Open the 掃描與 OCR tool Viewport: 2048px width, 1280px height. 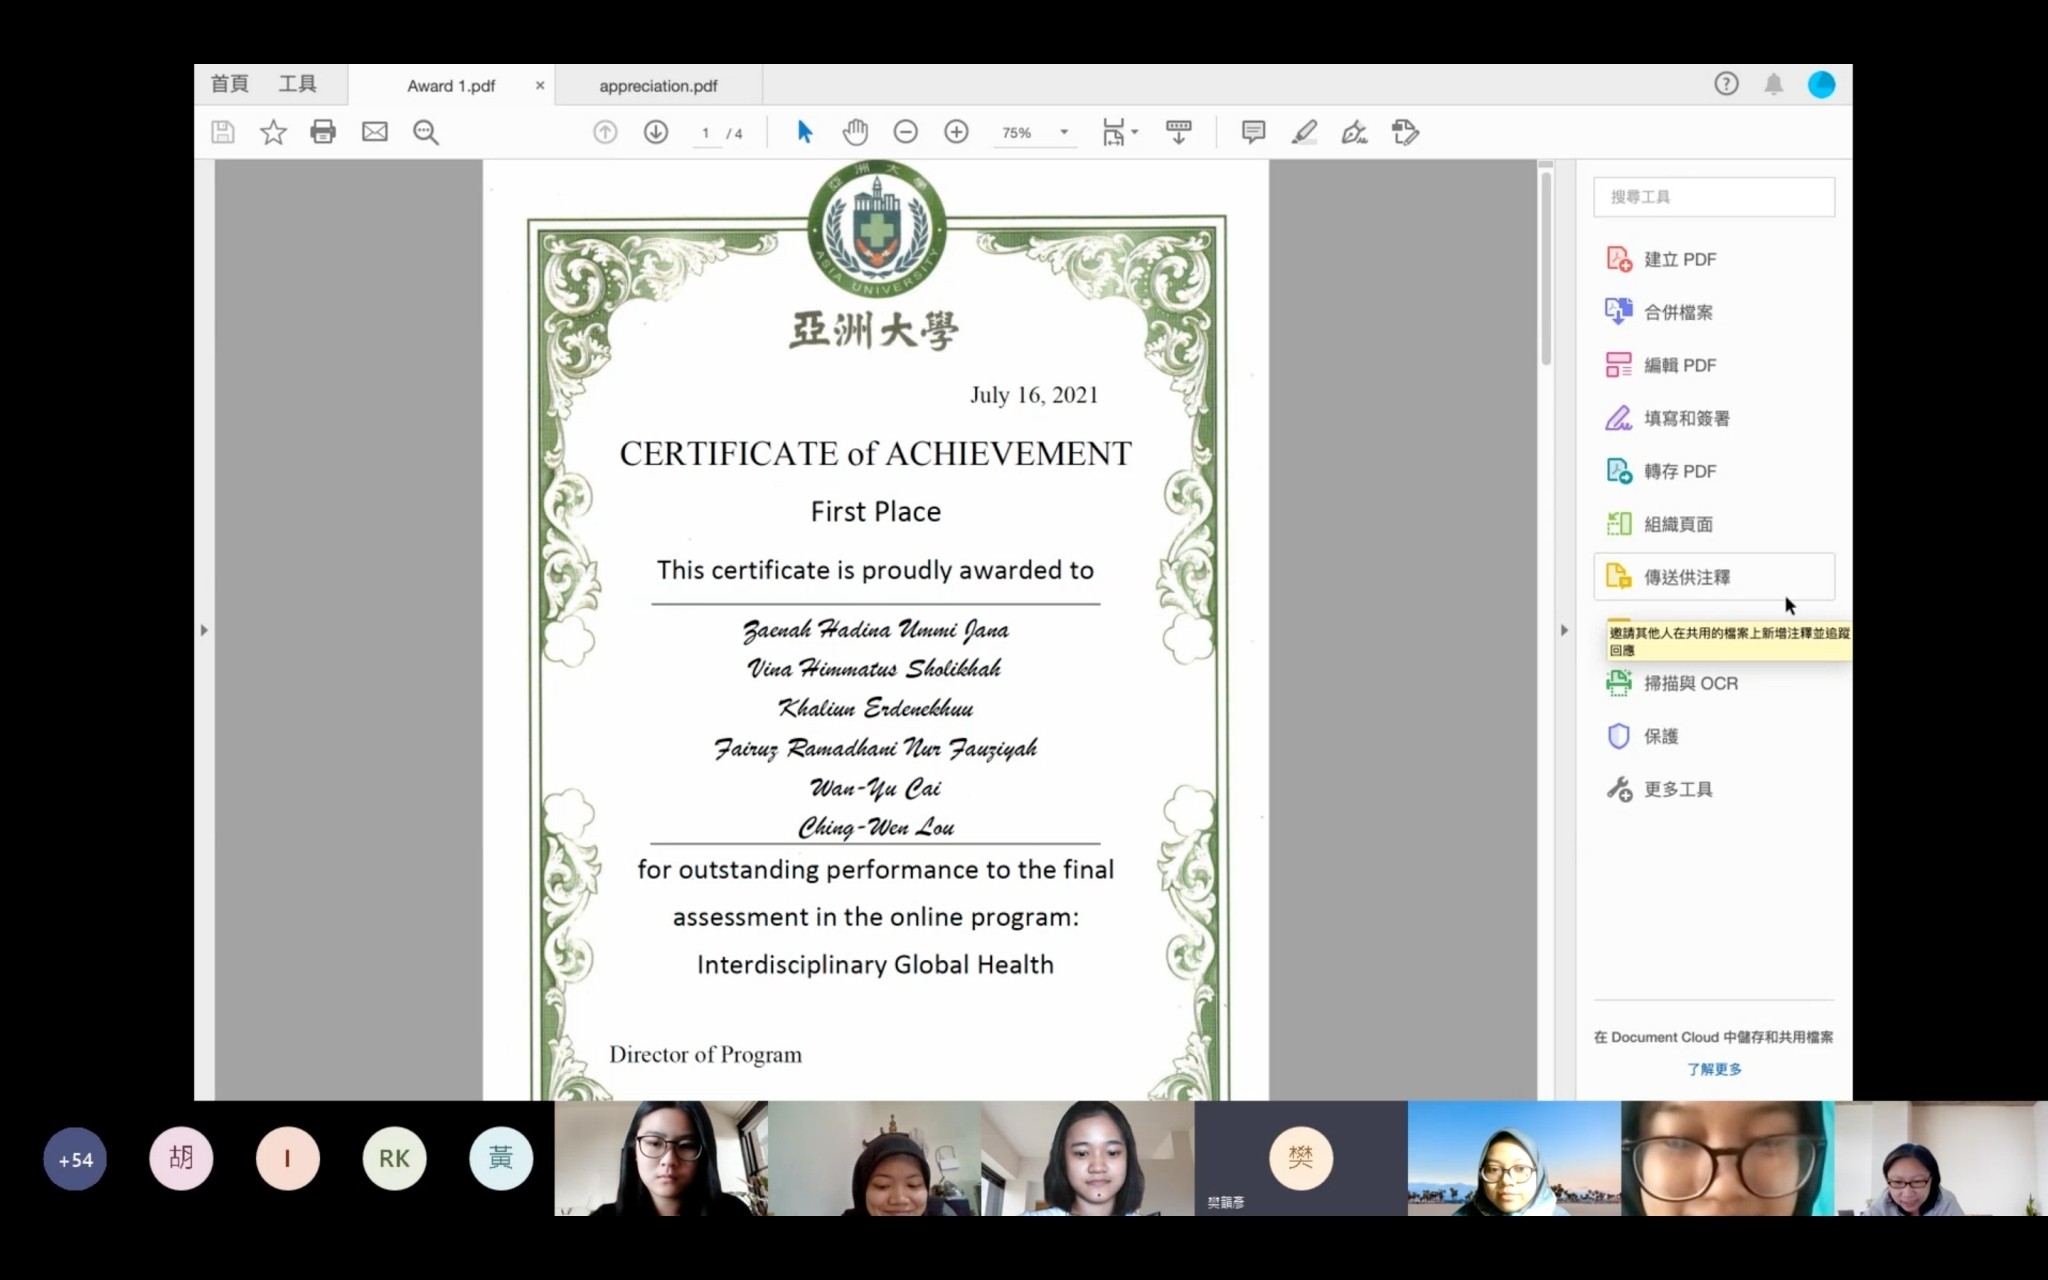click(1714, 683)
